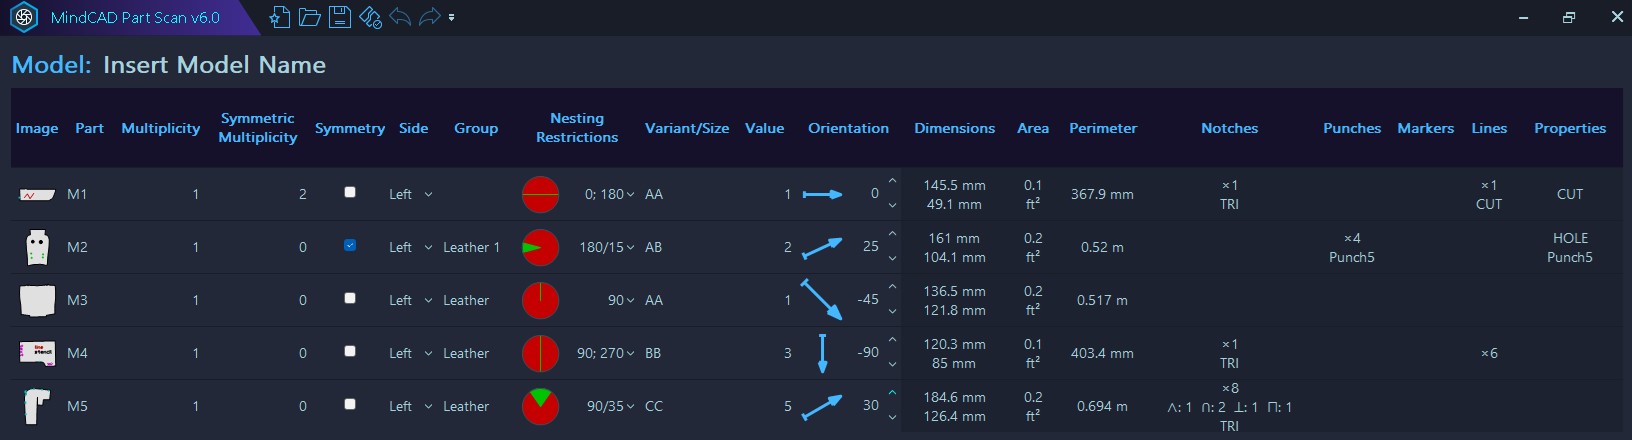Uncheck the Symmetry checkbox for part M2
Image resolution: width=1632 pixels, height=440 pixels.
(x=350, y=245)
